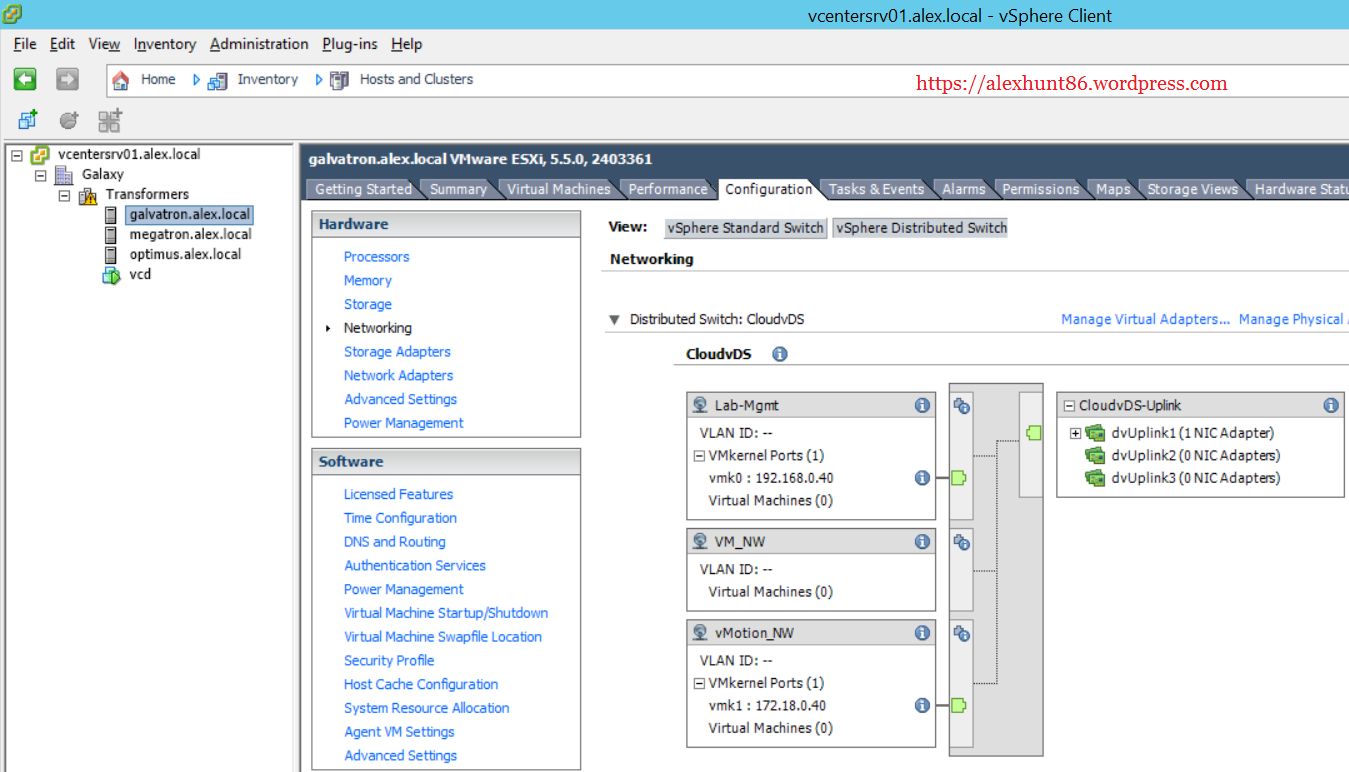Open DNS and Routing settings
Viewport: 1349px width, 772px height.
[394, 542]
